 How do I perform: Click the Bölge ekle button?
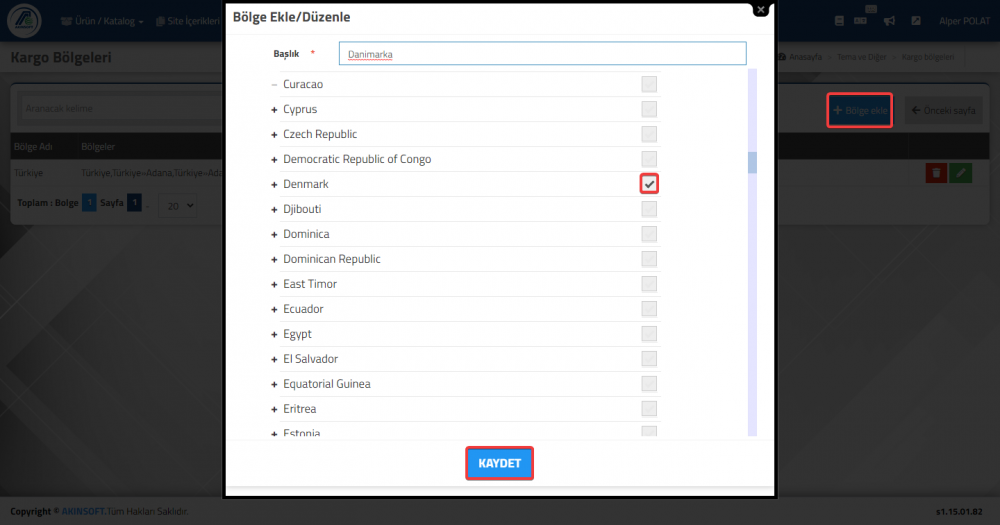pos(860,110)
